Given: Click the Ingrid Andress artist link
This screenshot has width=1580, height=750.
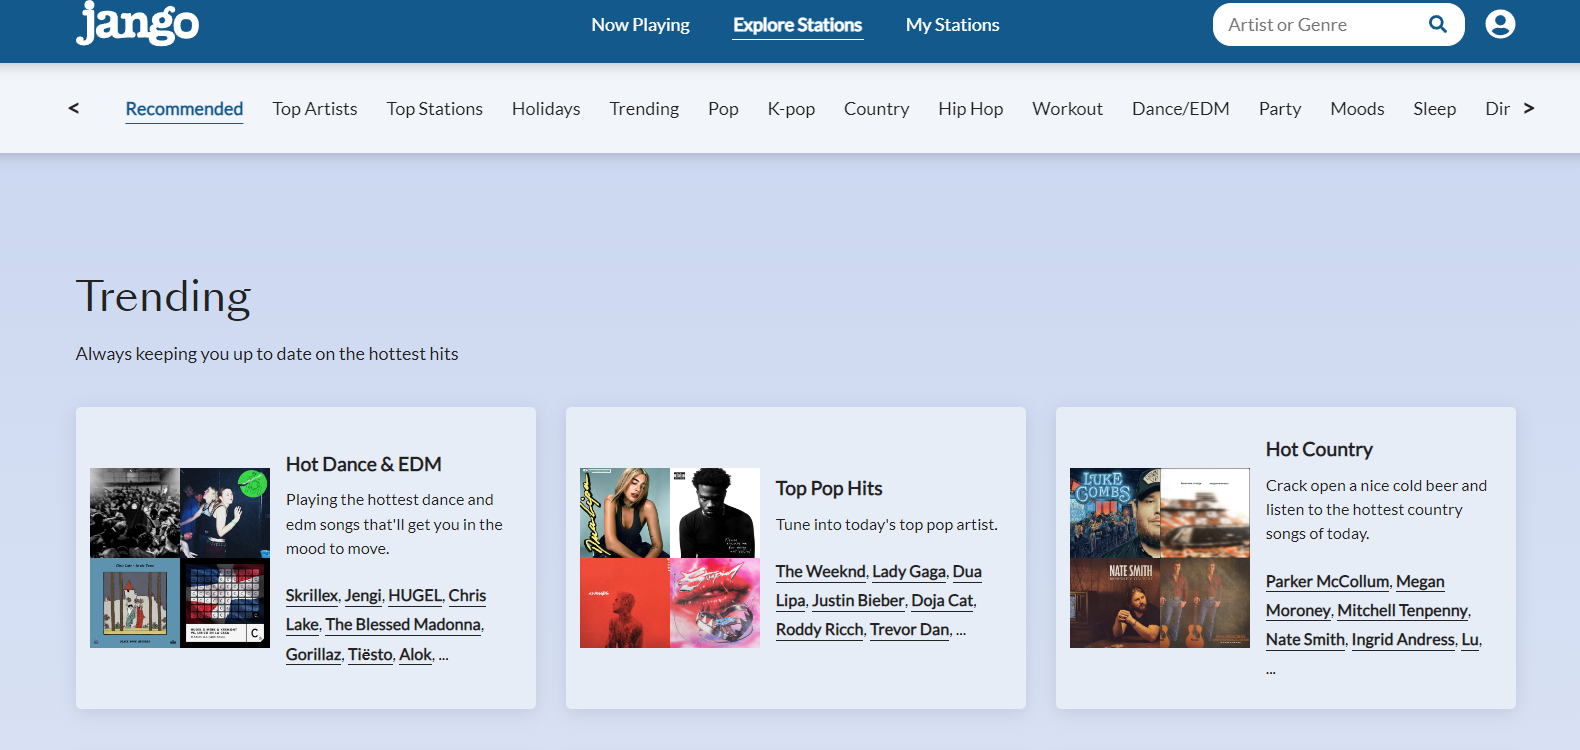Looking at the screenshot, I should point(1403,640).
